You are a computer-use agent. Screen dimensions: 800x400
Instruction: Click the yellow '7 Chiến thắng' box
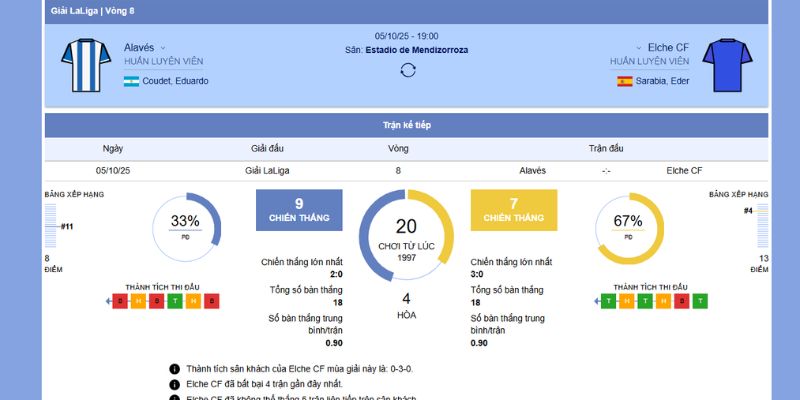click(514, 210)
